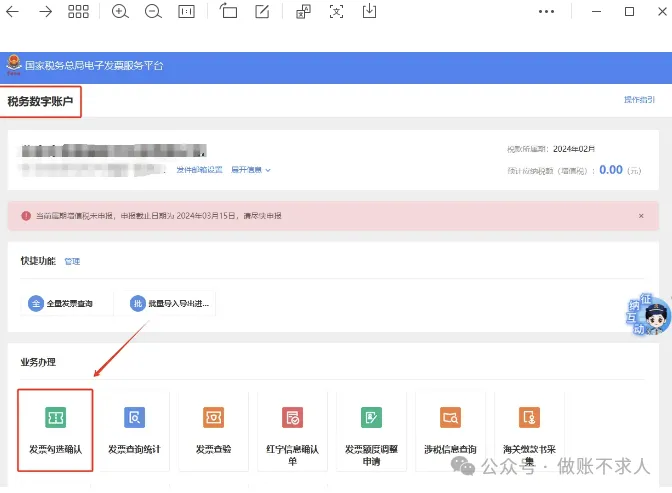Click the 业务办理 section heading
The width and height of the screenshot is (672, 493).
pyautogui.click(x=38, y=362)
